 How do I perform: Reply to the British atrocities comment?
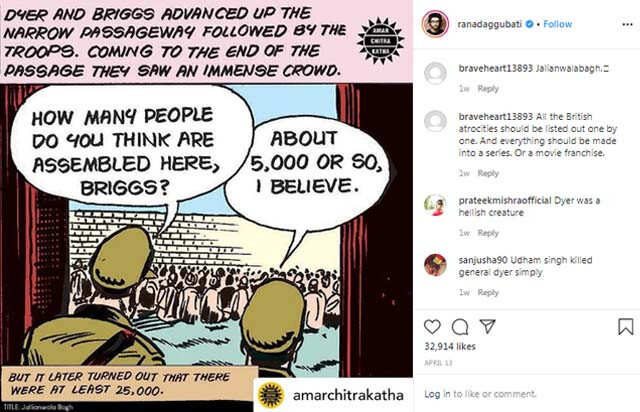tap(488, 173)
